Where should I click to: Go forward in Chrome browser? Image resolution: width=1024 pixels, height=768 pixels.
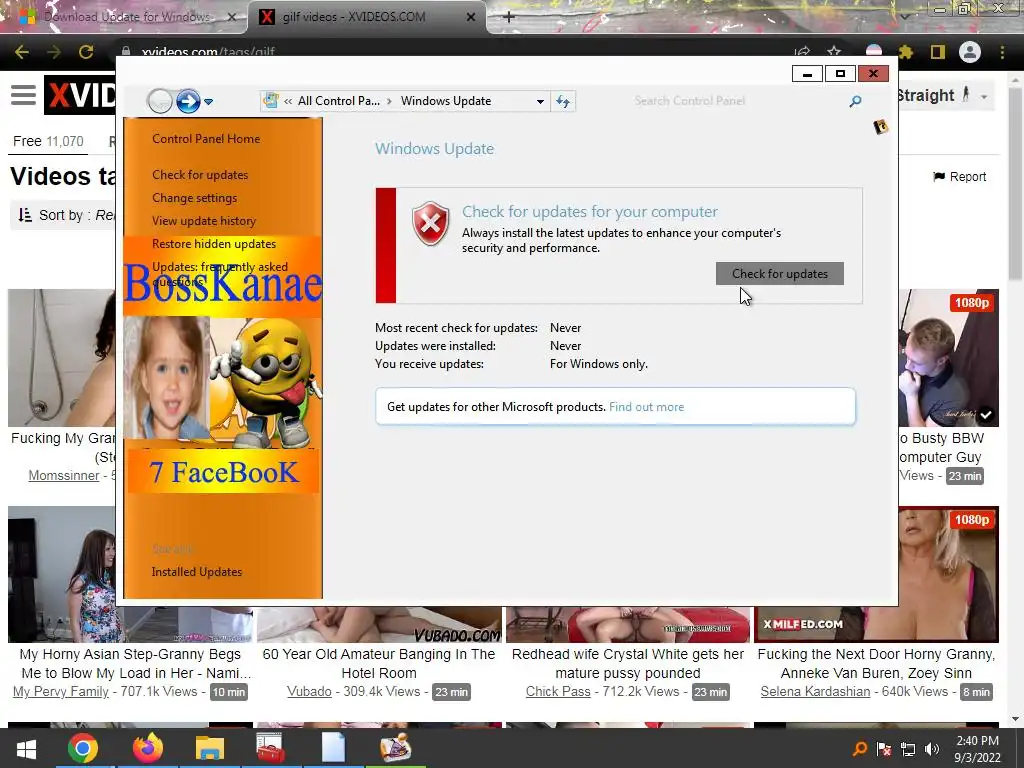tap(54, 52)
